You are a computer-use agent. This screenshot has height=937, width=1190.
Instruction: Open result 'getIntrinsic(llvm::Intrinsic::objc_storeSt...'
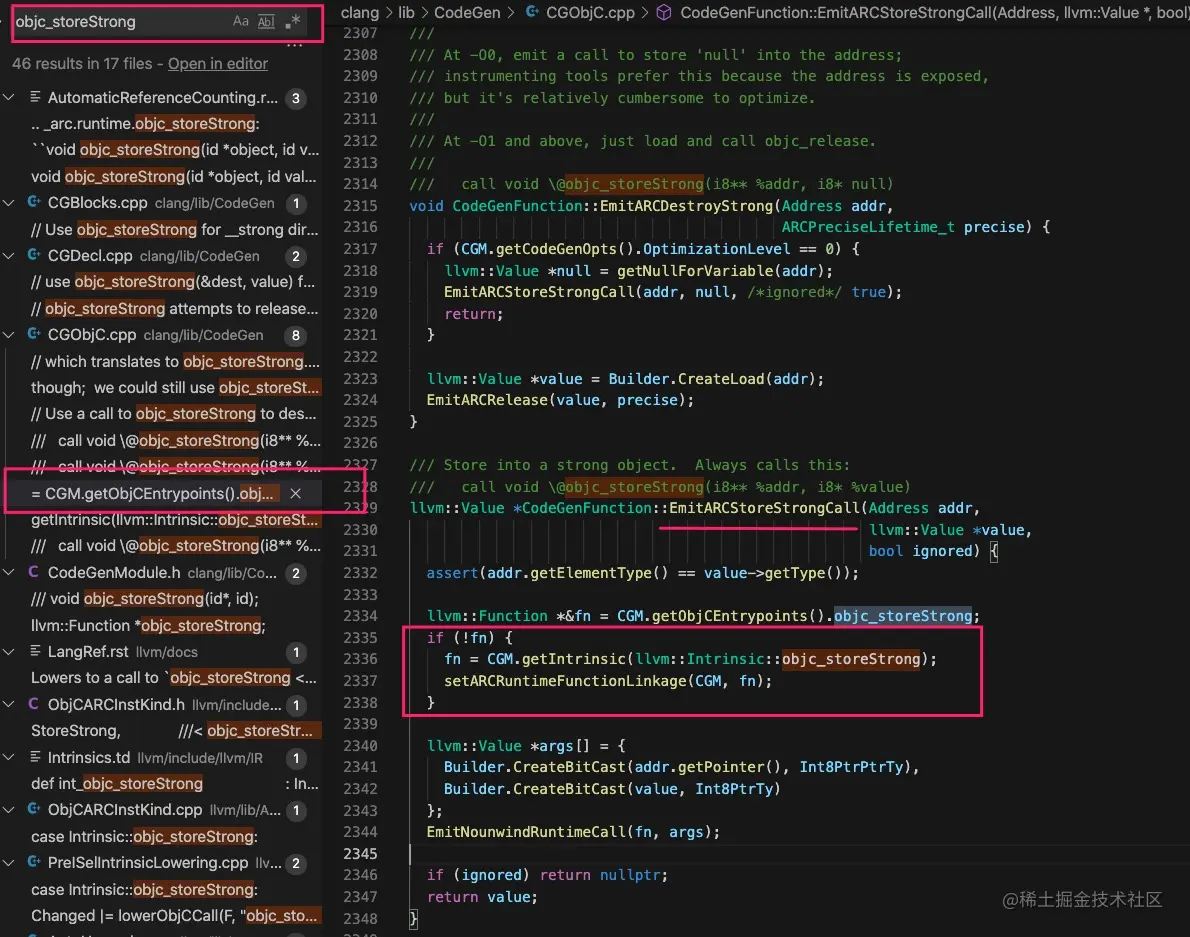[175, 520]
